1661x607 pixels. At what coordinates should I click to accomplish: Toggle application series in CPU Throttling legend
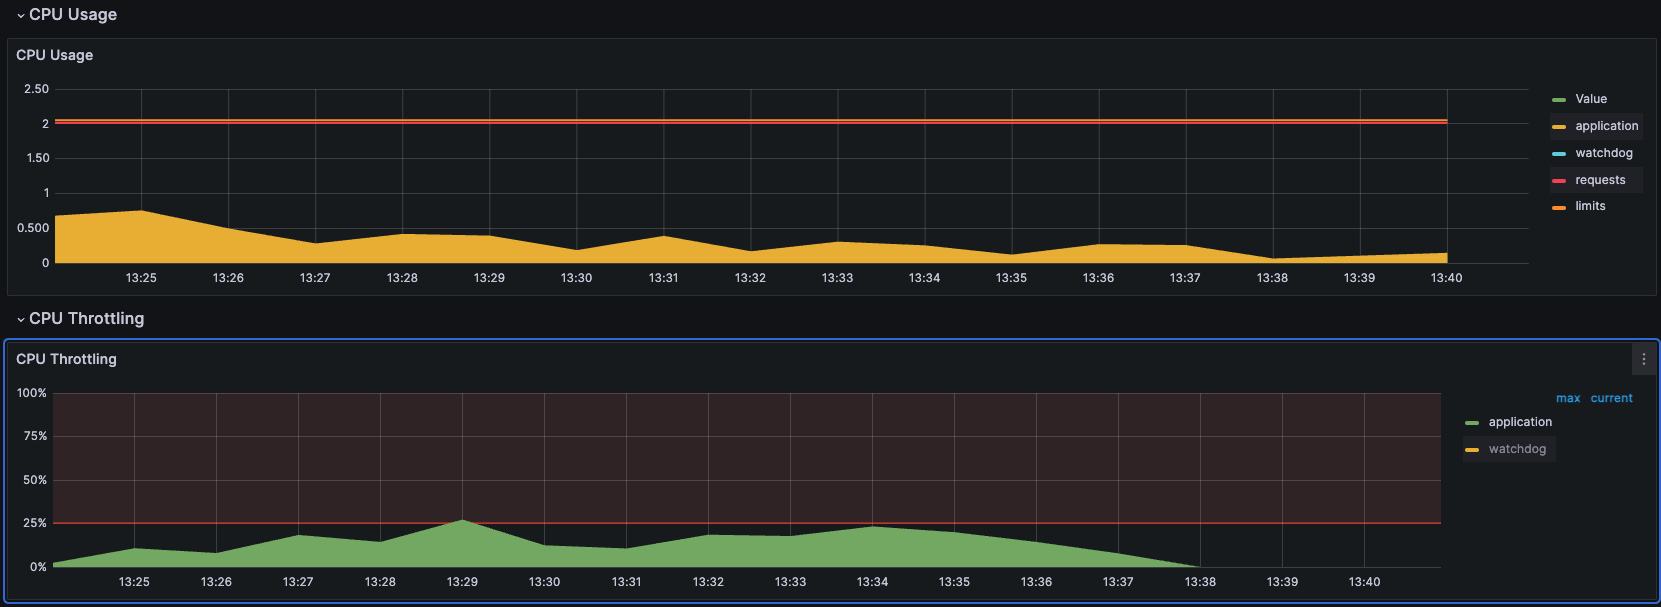tap(1520, 422)
